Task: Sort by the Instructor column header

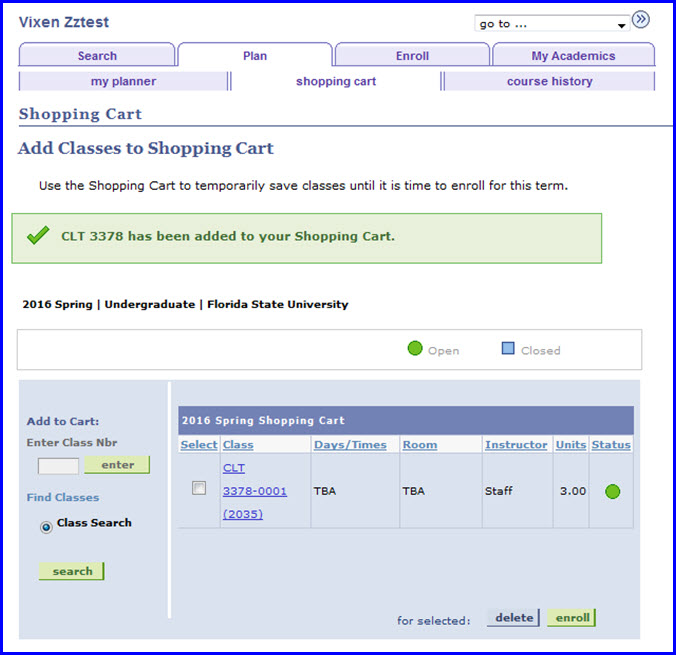Action: pos(516,445)
